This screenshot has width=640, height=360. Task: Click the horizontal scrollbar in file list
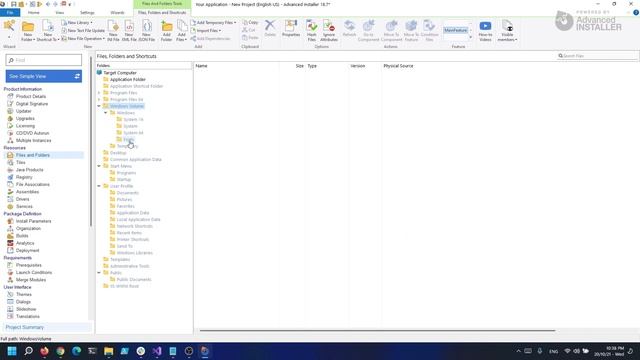tap(377, 330)
